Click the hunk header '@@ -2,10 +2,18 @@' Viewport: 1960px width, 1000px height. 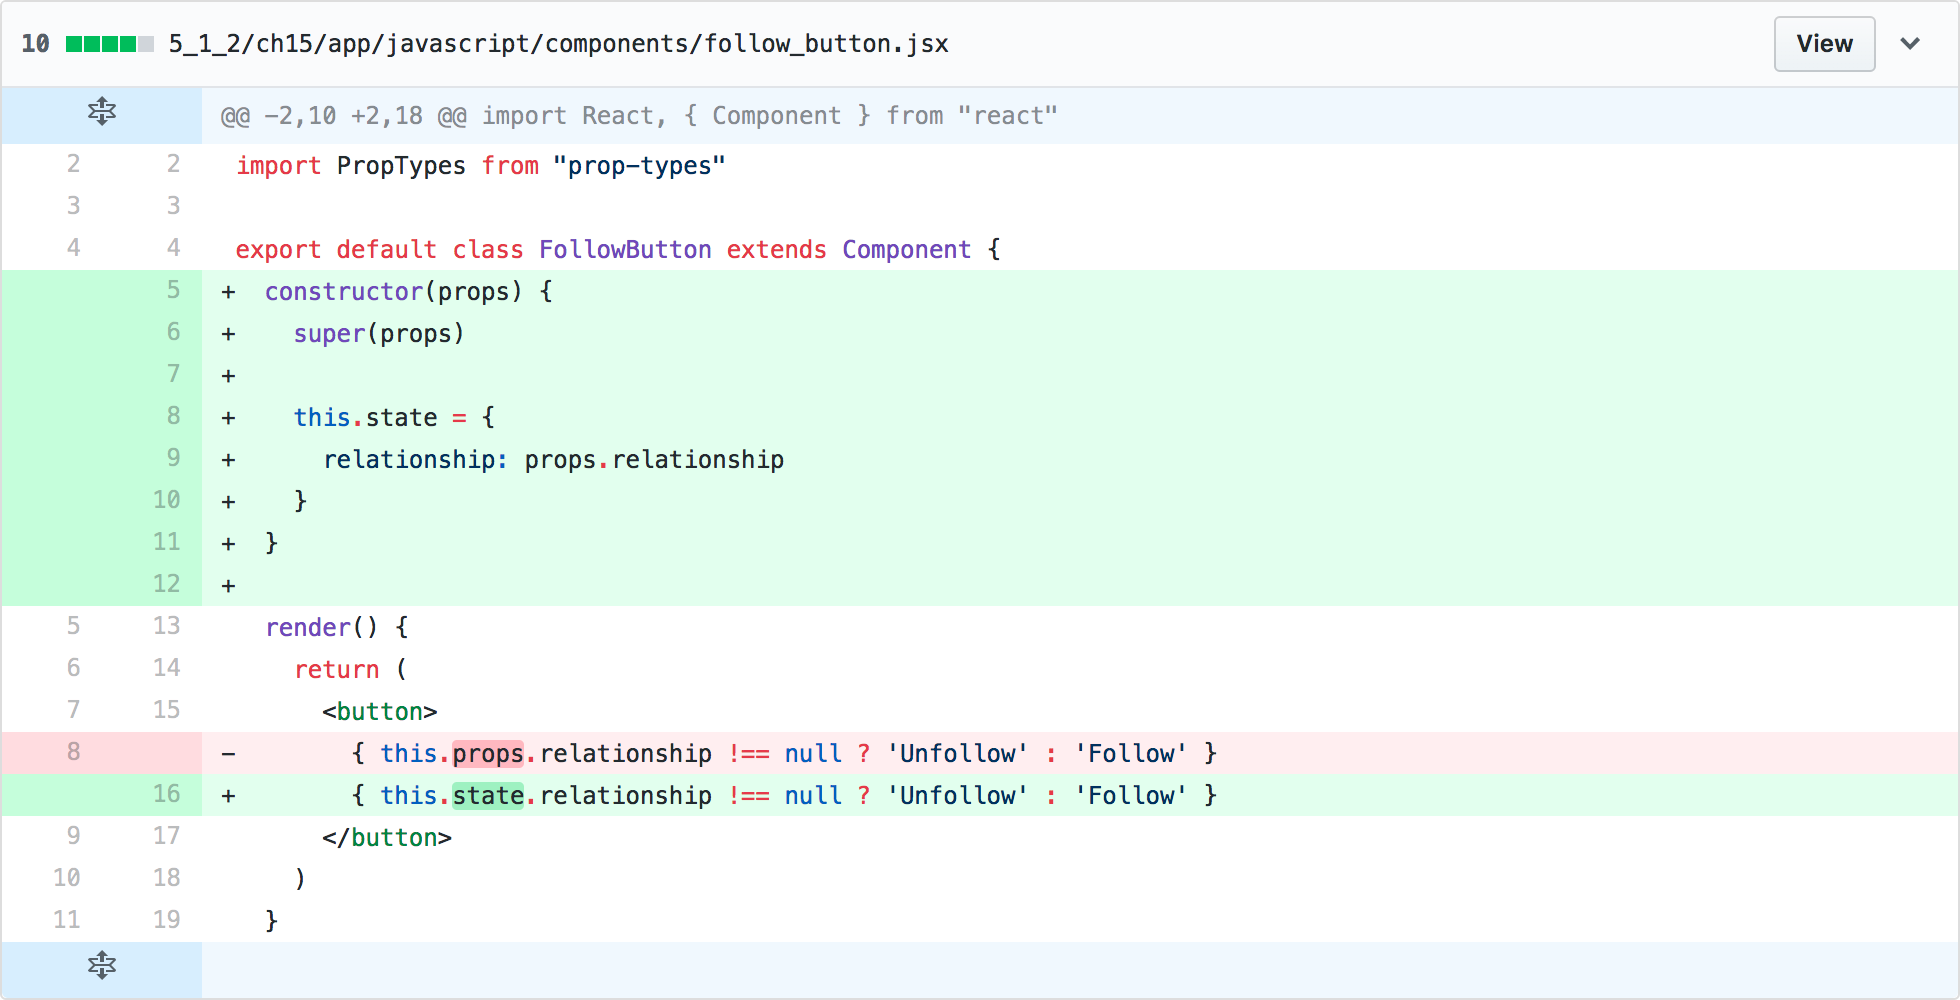(x=344, y=116)
